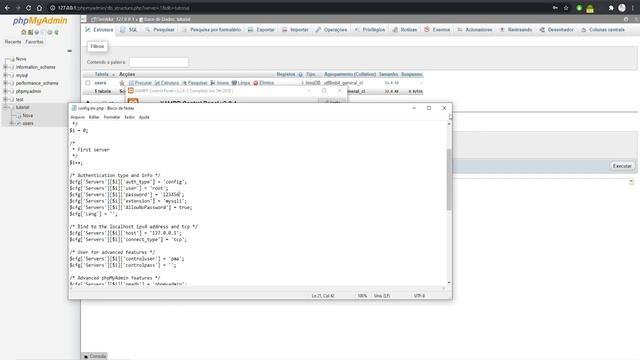Viewport: 640px width, 360px height.
Task: Click the Limpa action for users table
Action: click(241, 83)
